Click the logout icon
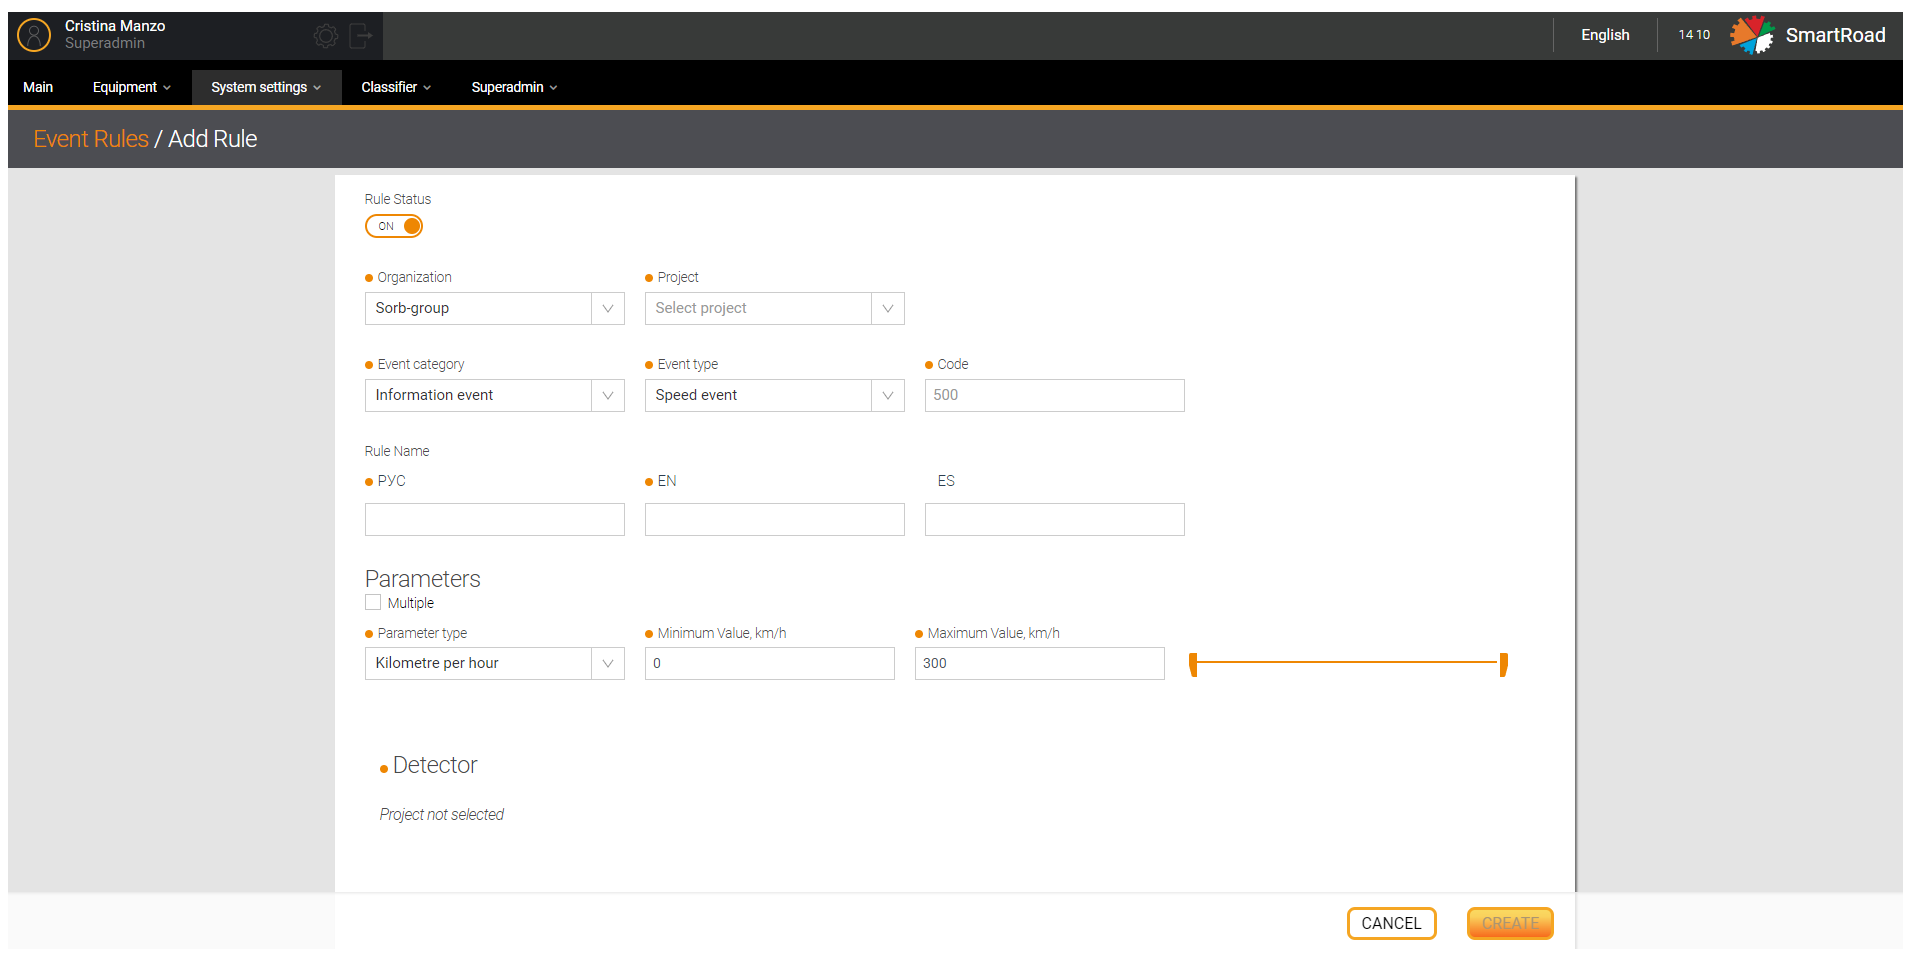The image size is (1911, 961). click(x=361, y=36)
